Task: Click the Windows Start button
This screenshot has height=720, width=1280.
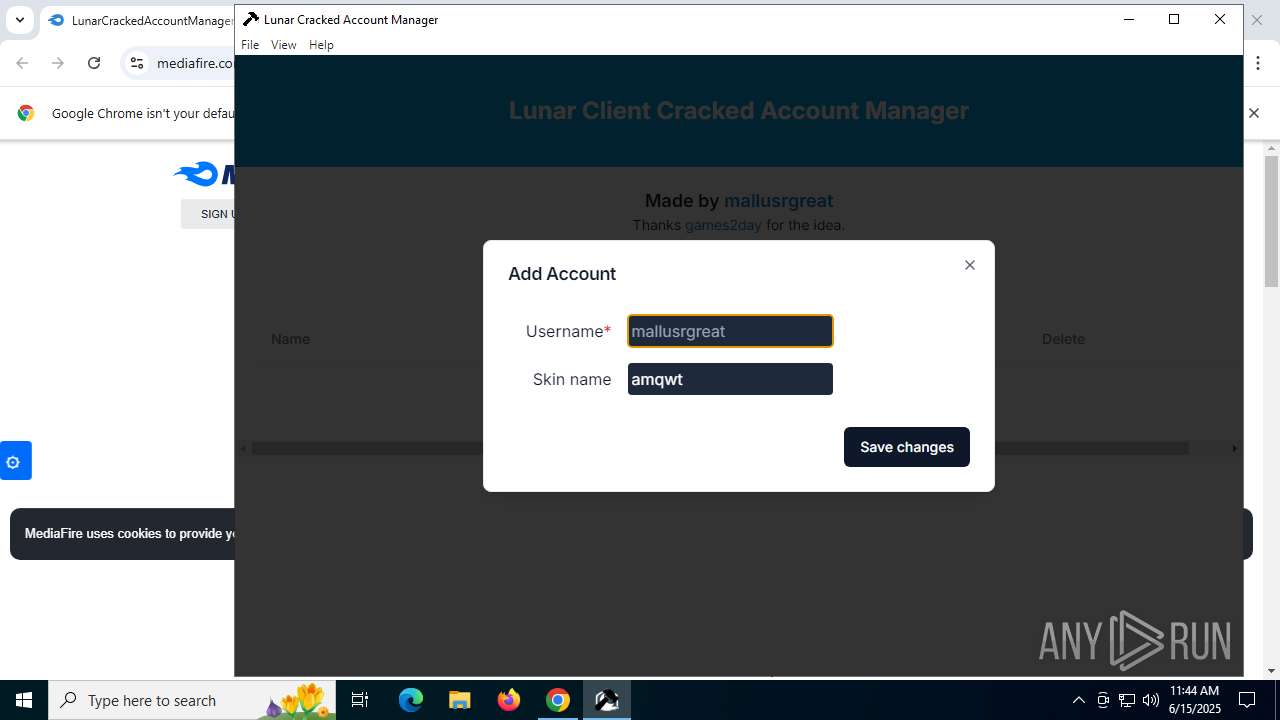Action: coord(24,700)
